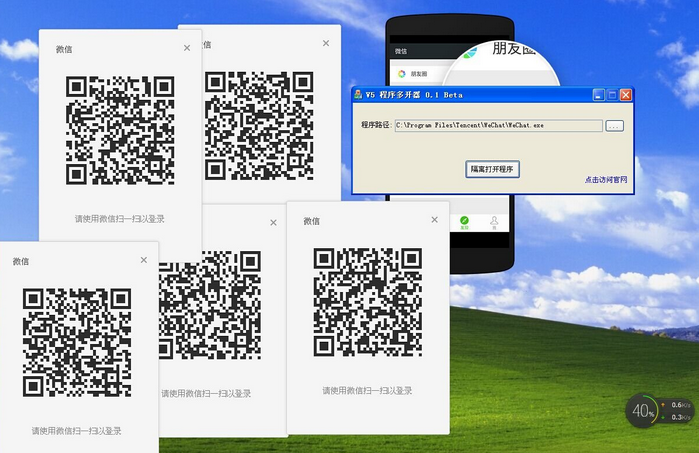Close the V5 程序多开器 dialog
This screenshot has height=453, width=699.
626,95
